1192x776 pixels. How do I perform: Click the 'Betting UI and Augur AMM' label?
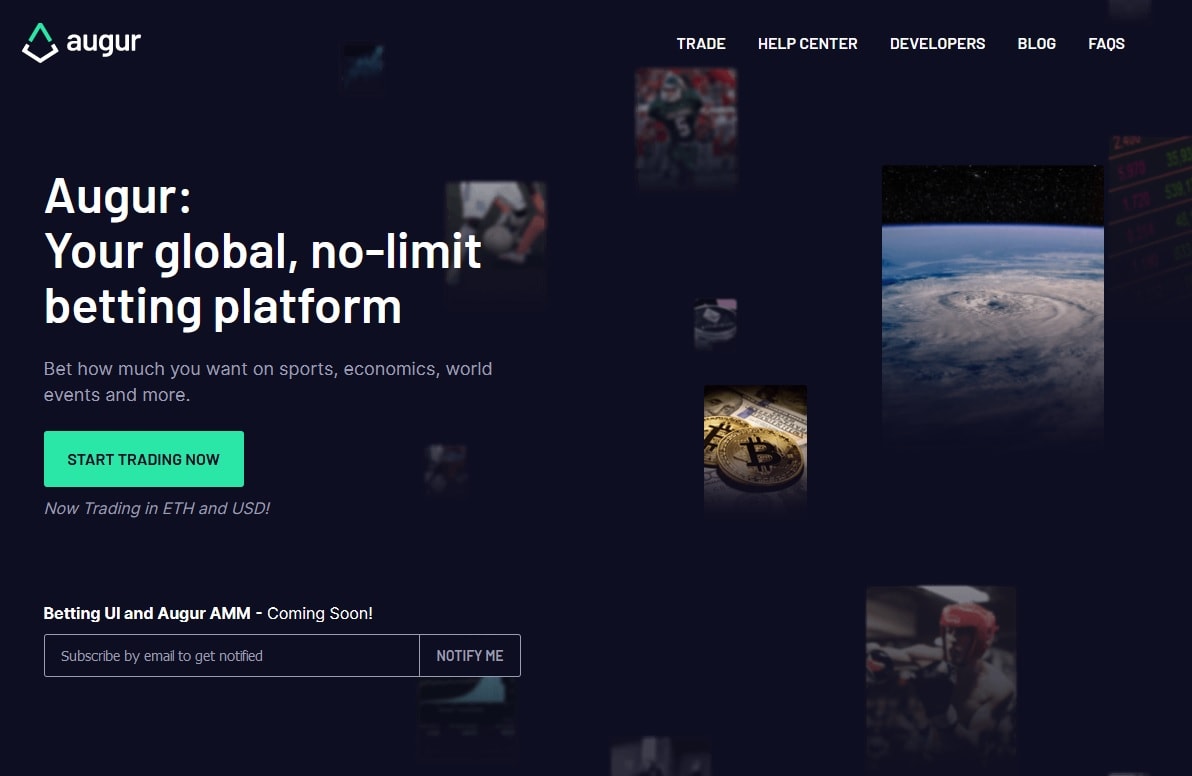(x=147, y=613)
